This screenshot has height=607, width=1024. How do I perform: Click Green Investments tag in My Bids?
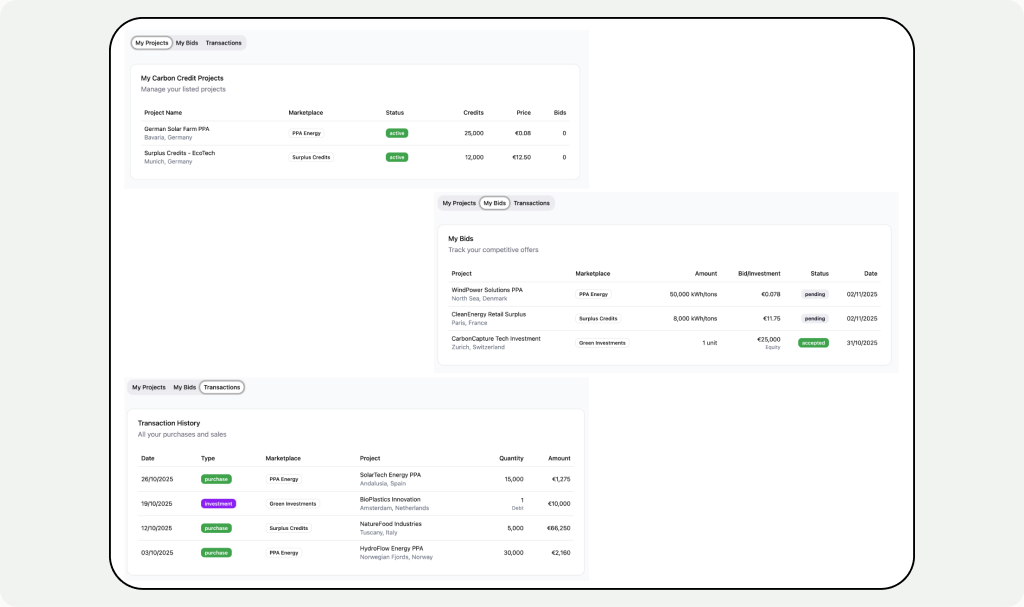pyautogui.click(x=602, y=343)
